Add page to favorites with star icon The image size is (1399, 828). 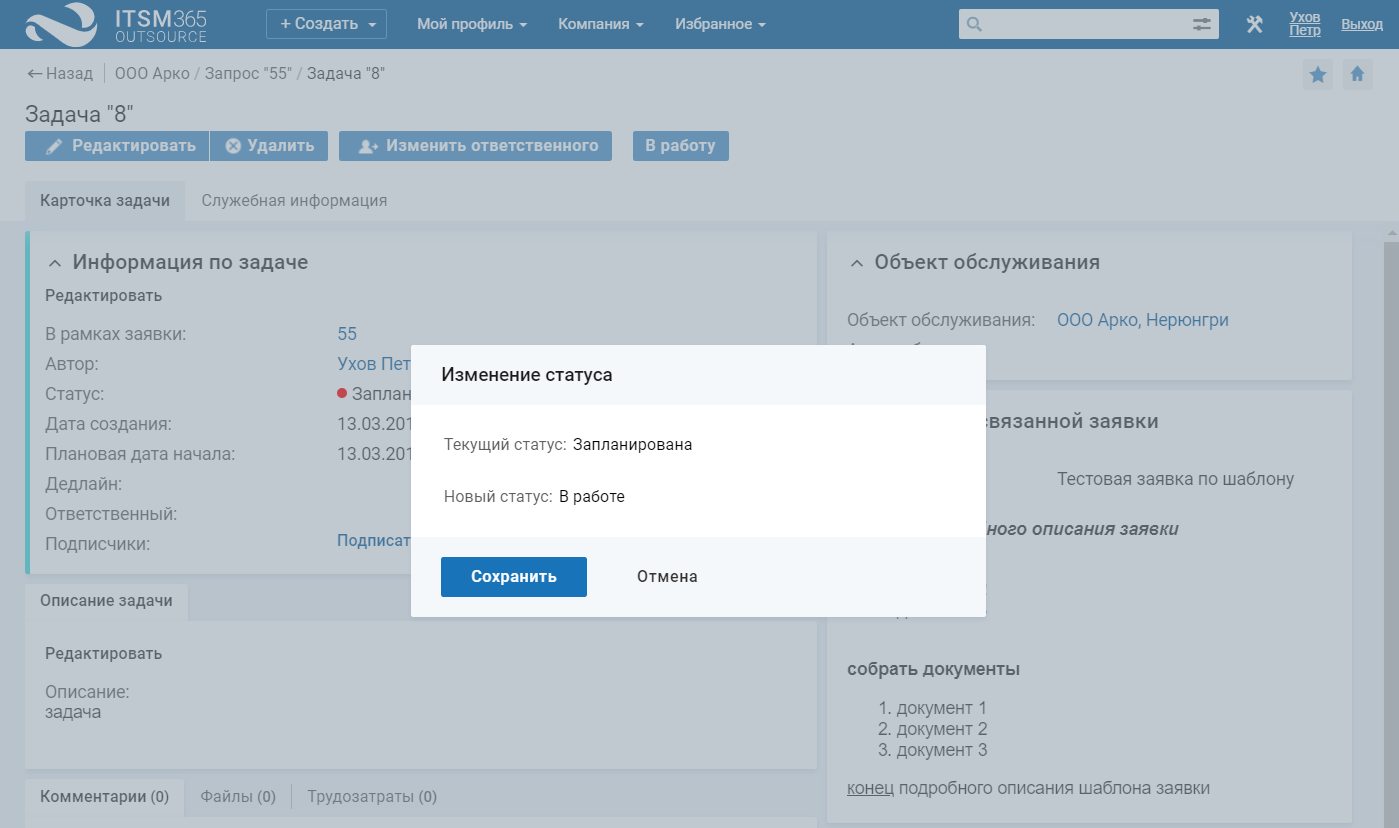tap(1318, 74)
